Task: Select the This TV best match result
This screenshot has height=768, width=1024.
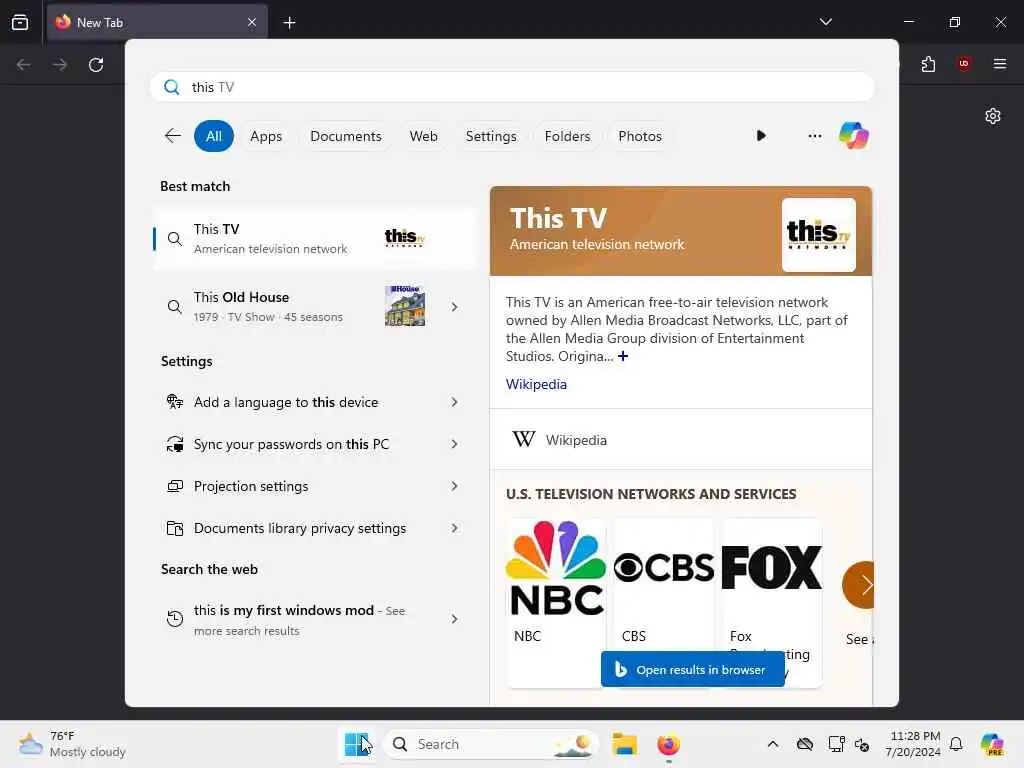Action: coord(316,238)
